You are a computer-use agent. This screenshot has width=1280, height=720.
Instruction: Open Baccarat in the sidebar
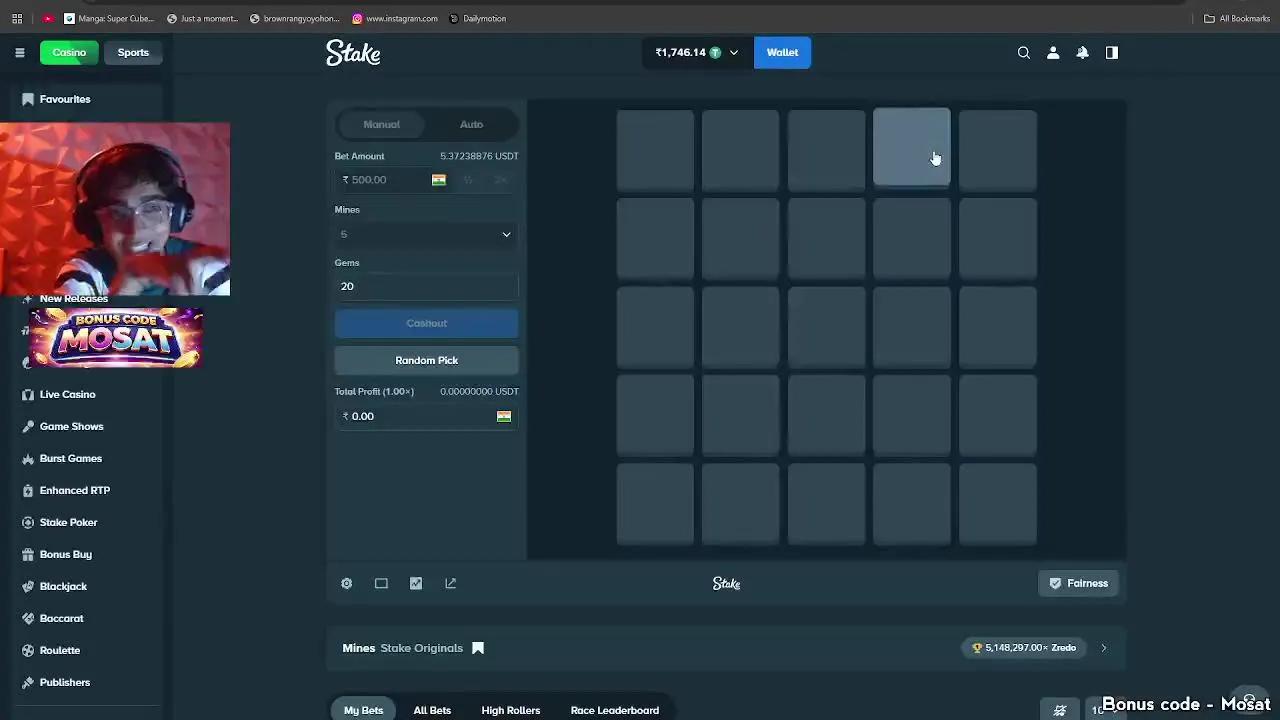61,618
